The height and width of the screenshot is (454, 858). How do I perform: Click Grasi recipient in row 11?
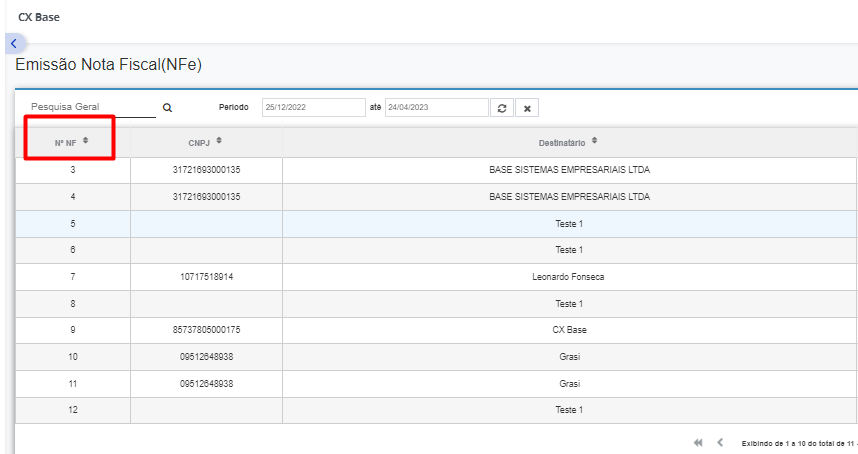pyautogui.click(x=569, y=383)
